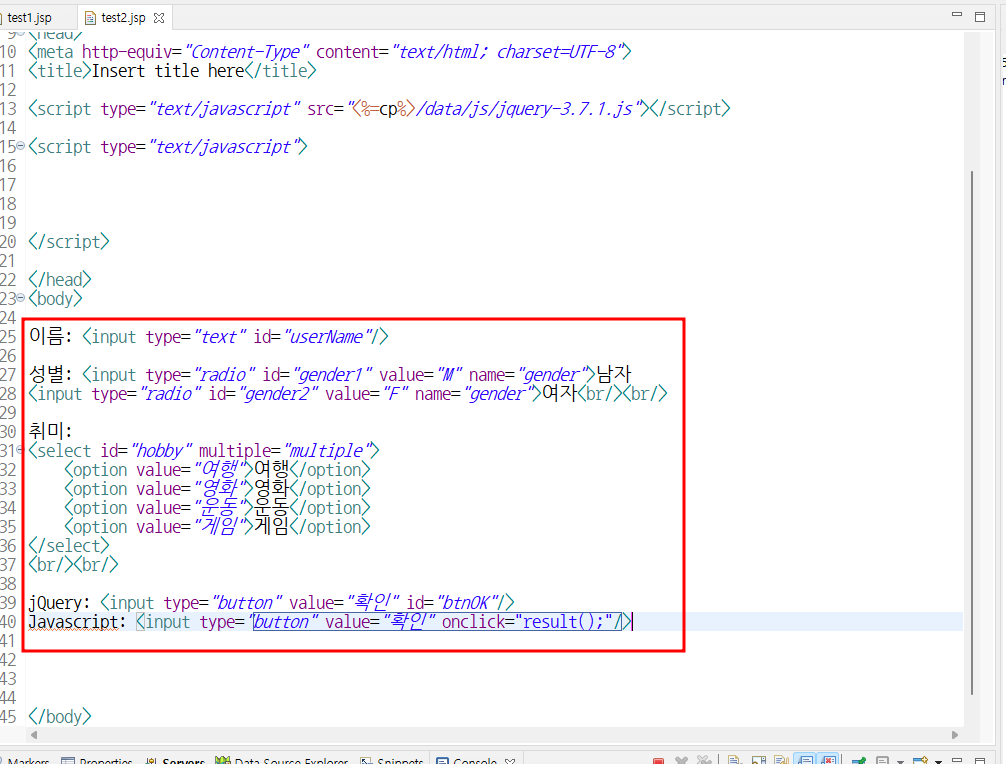Open the Data Source Explorer tab
The height and width of the screenshot is (764, 1006).
(283, 760)
